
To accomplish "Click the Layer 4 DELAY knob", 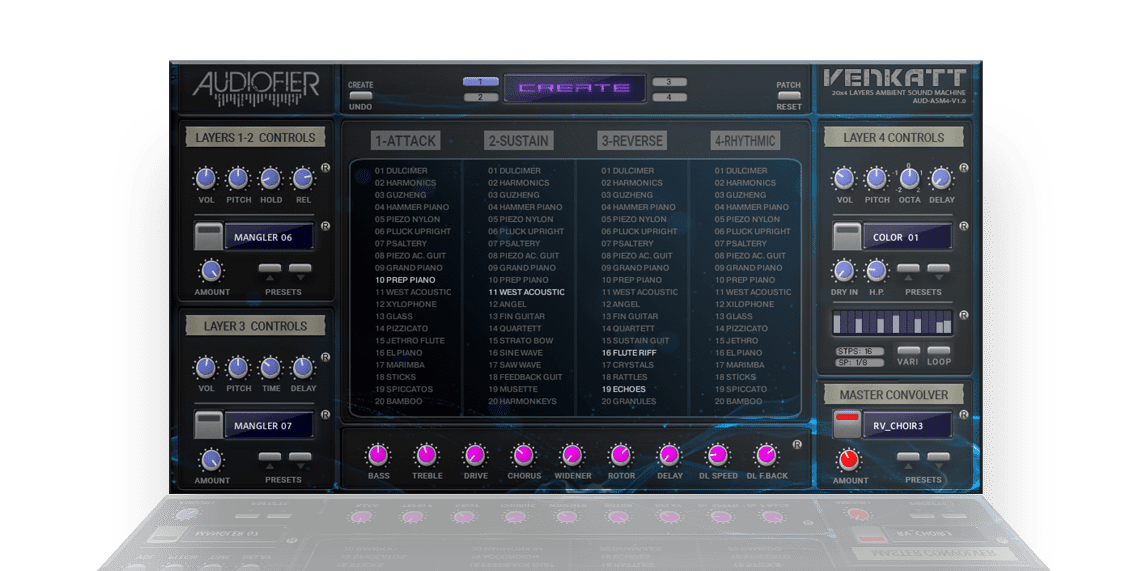I will point(941,178).
